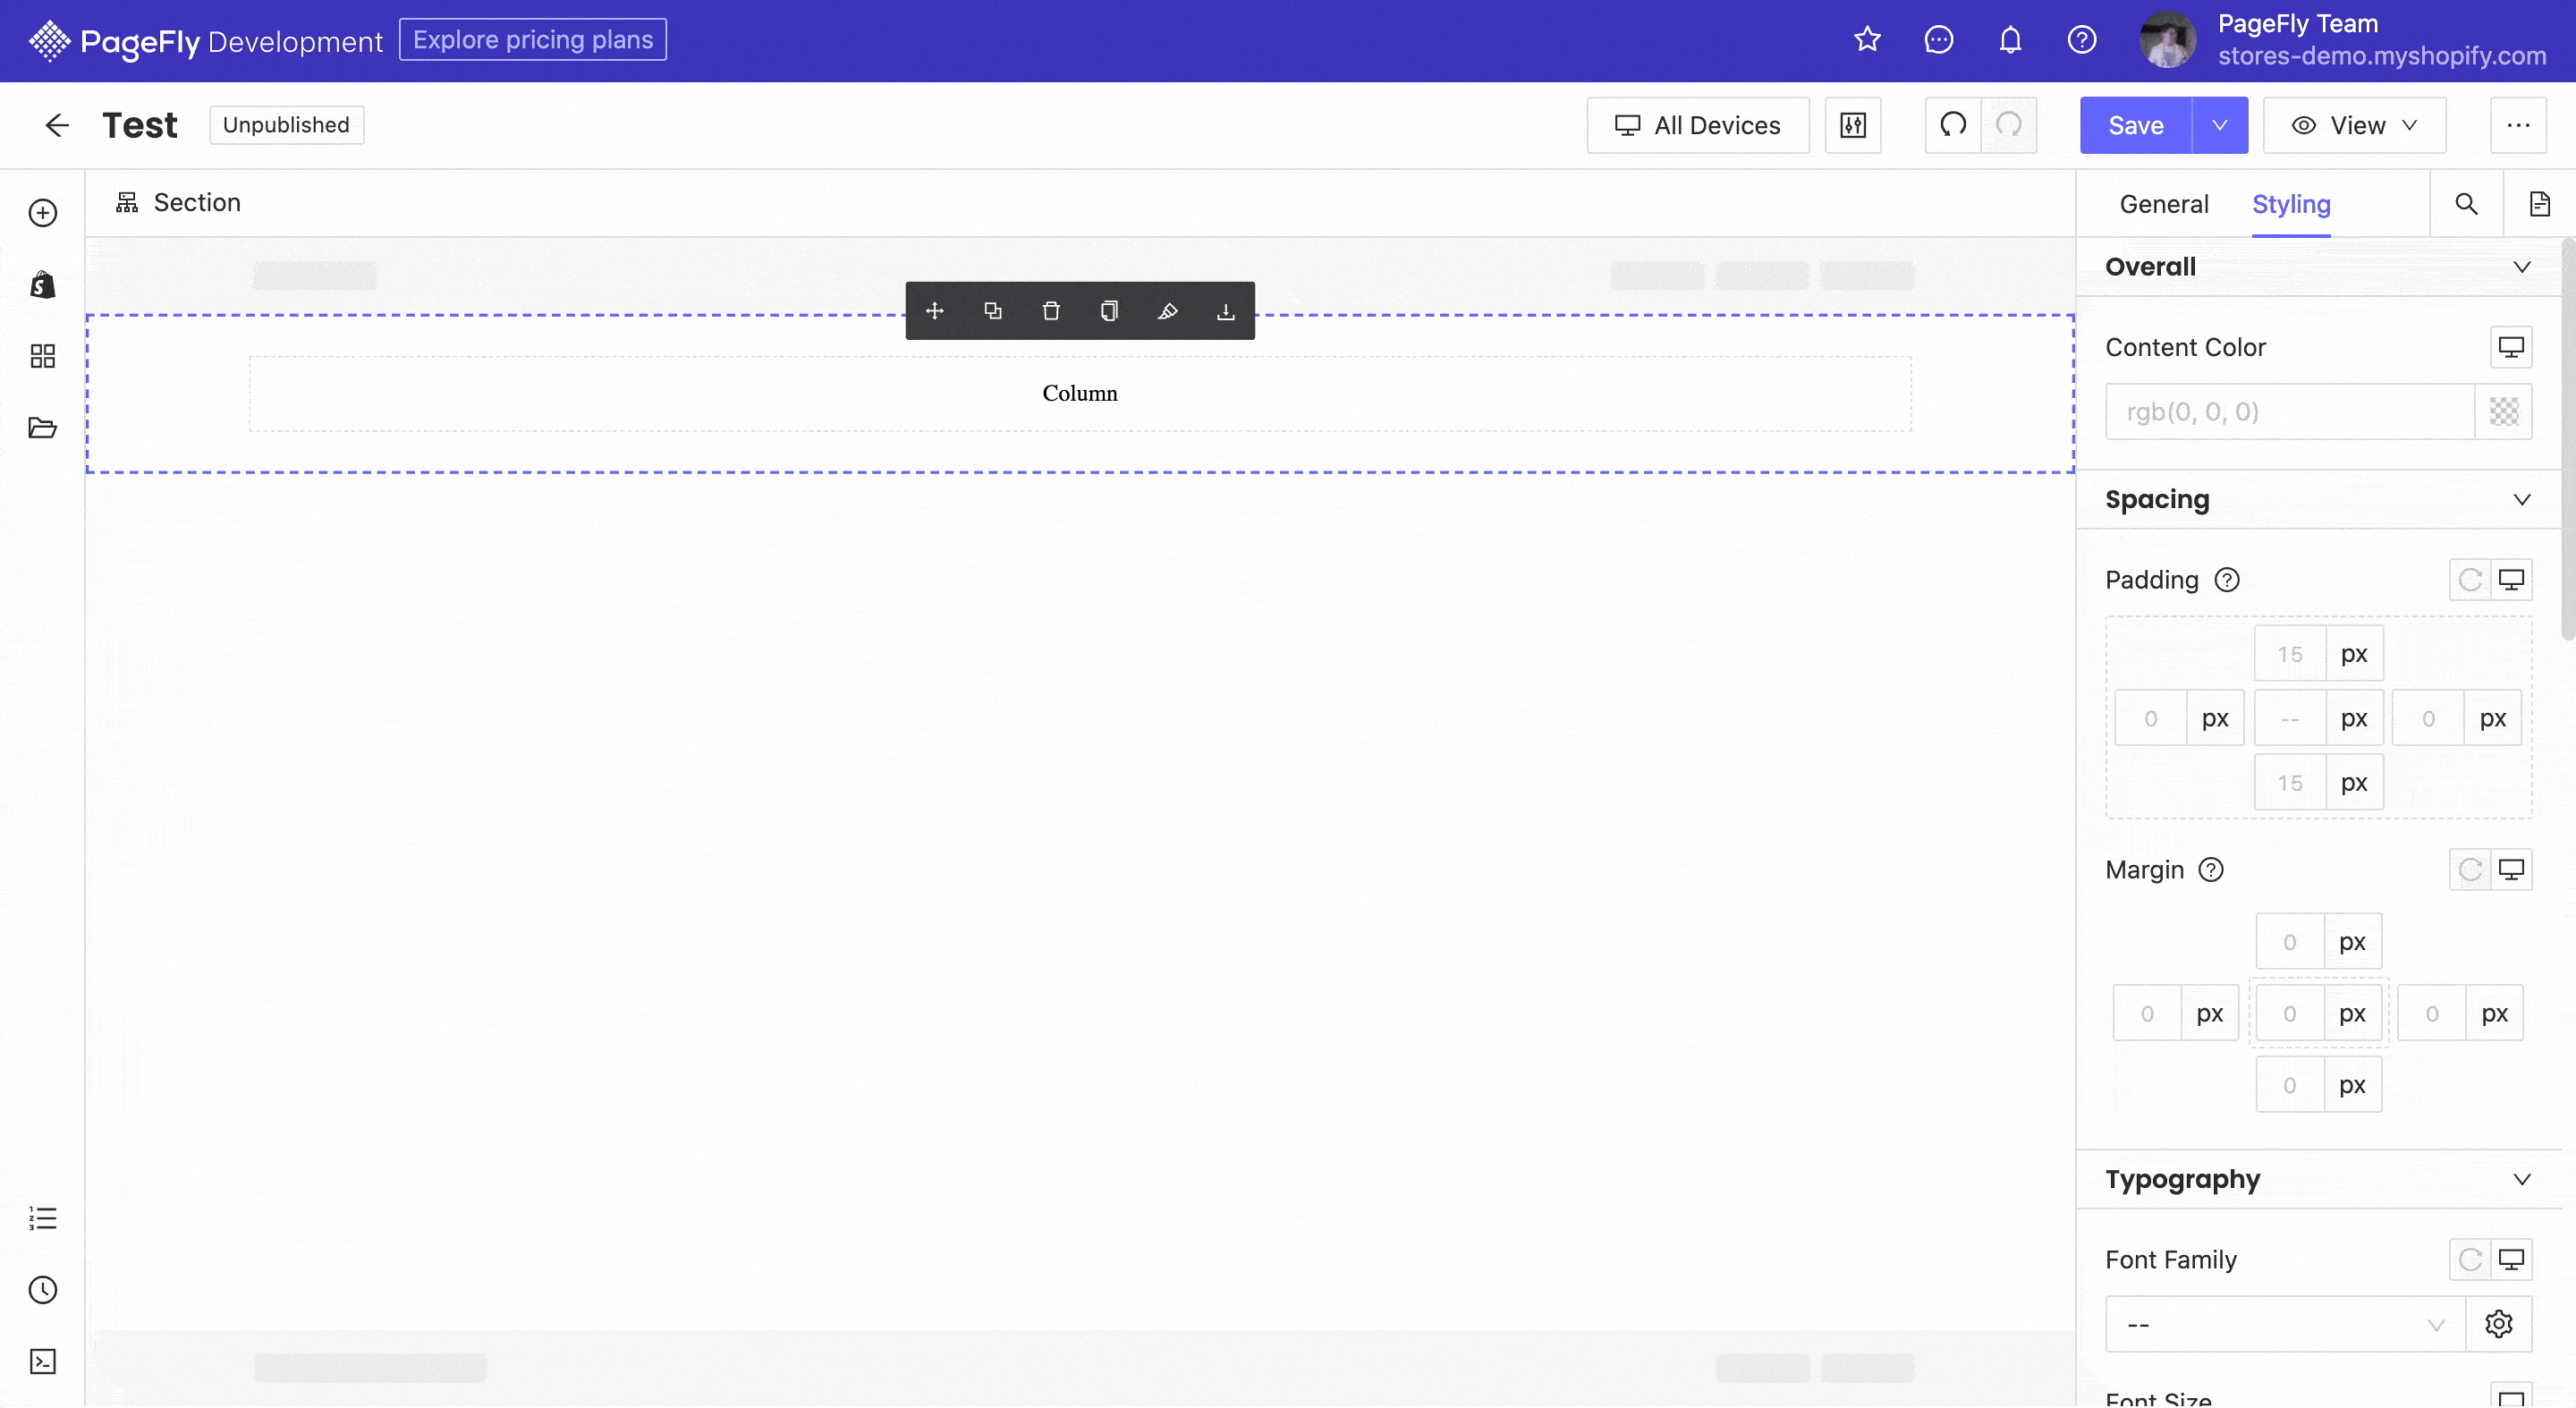This screenshot has height=1408, width=2576.
Task: Click the stores-demo.myshopify.com account text
Action: (x=2382, y=56)
